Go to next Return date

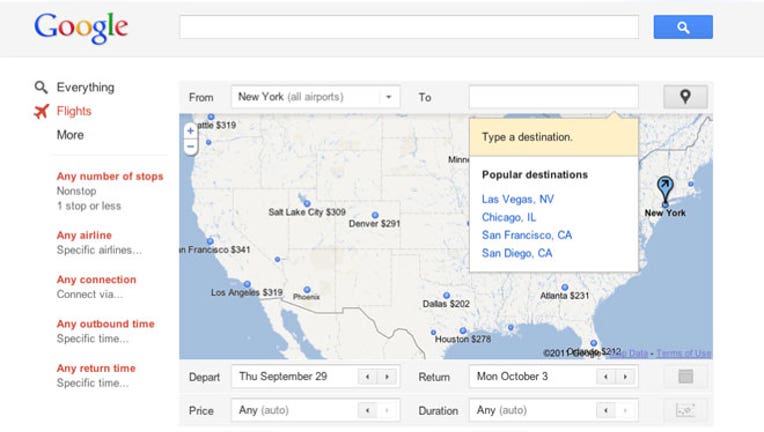click(x=625, y=376)
